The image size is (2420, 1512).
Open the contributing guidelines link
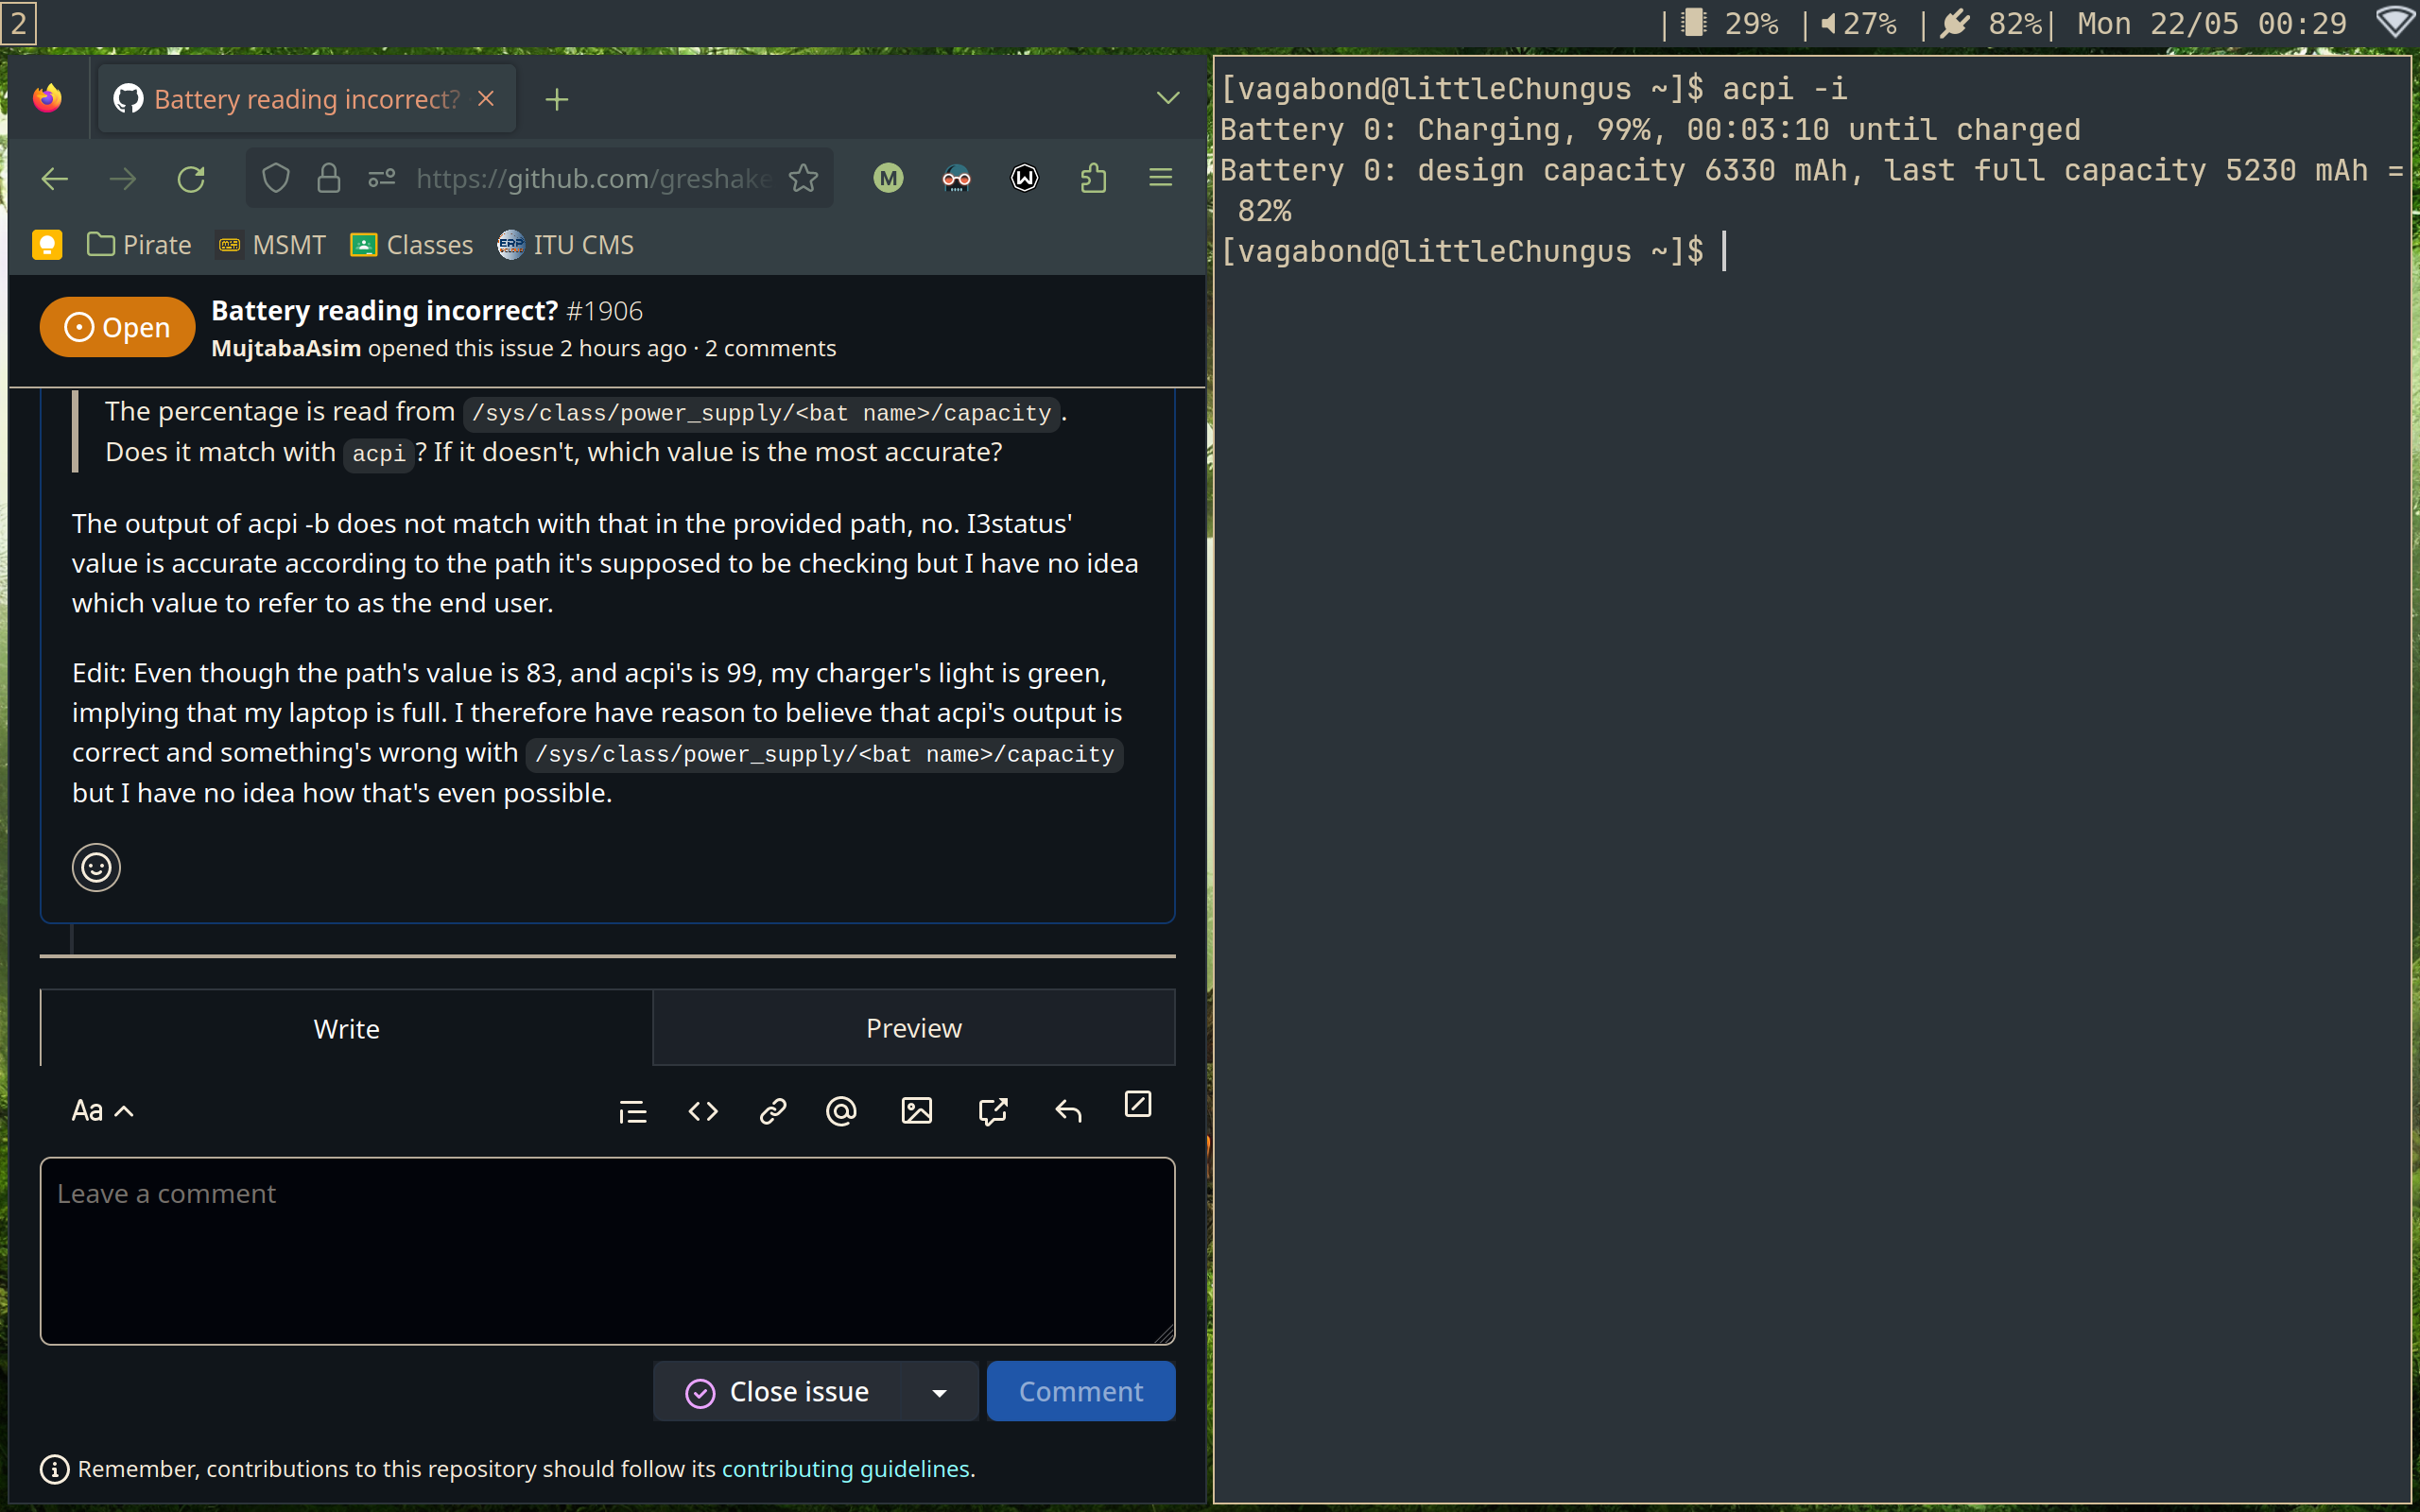(x=846, y=1468)
